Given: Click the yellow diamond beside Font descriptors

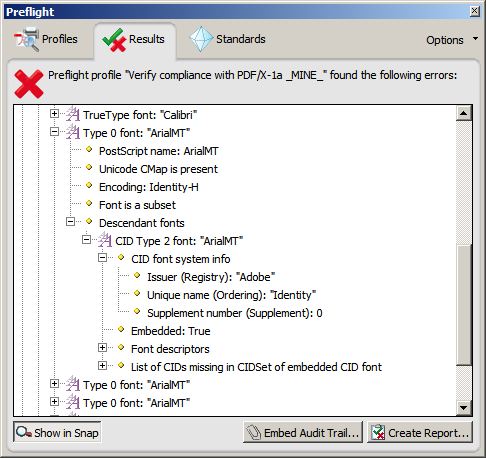Looking at the screenshot, I should [121, 347].
